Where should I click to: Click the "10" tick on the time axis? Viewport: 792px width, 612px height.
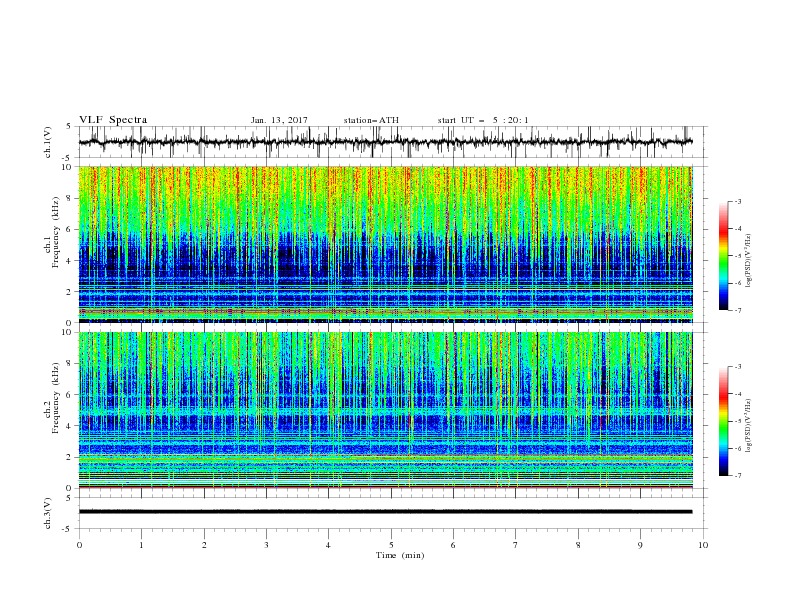pyautogui.click(x=703, y=545)
